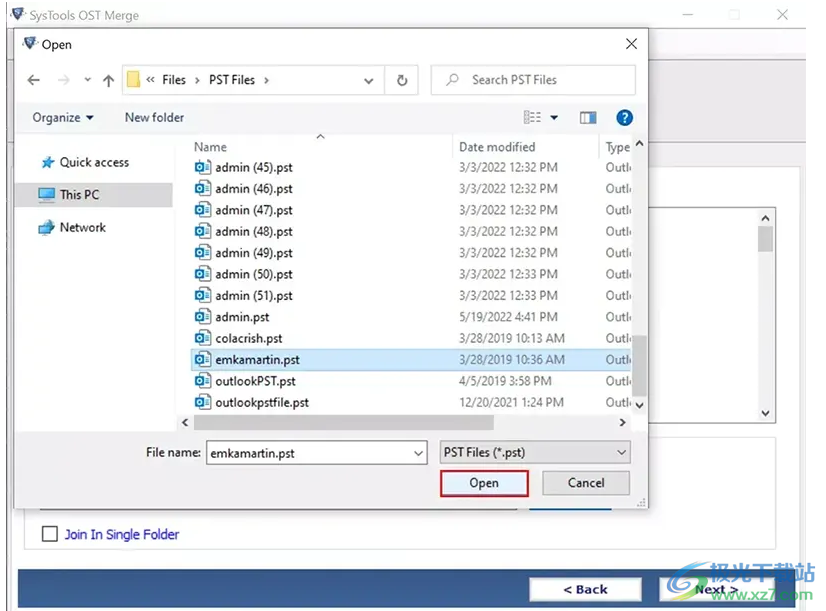This screenshot has width=826, height=611.
Task: Click the This PC monitor icon
Action: (x=46, y=195)
